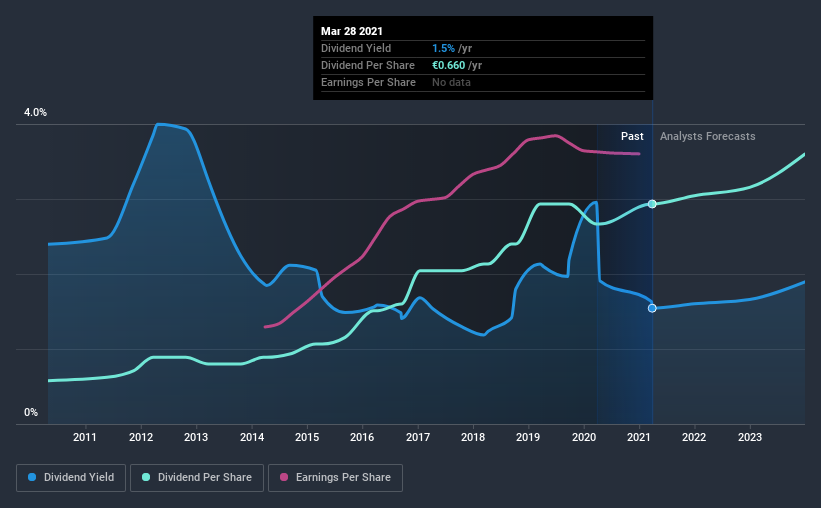Click the 2012 x-axis label

(x=141, y=437)
